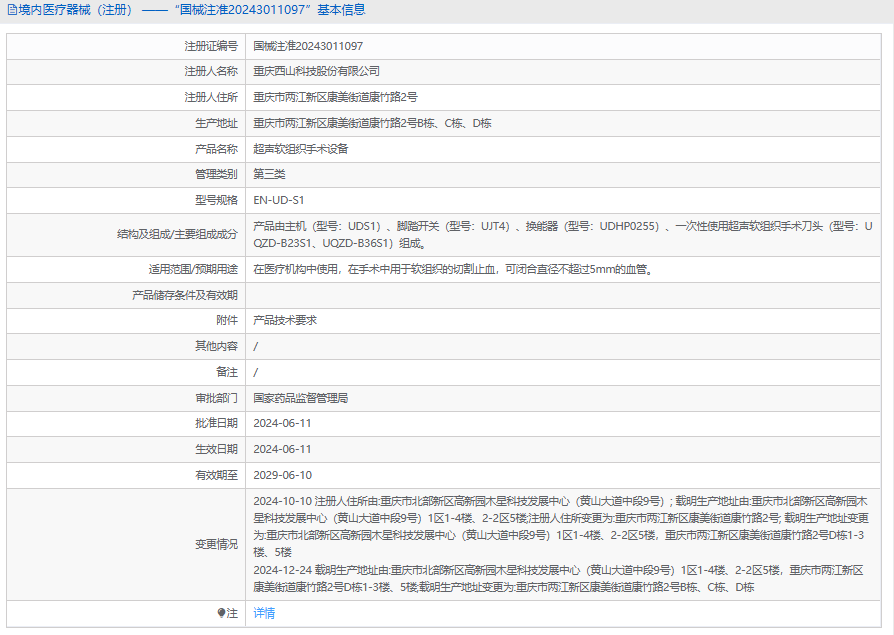Viewport: 894px width, 635px height.
Task: Click the 生产地址 address value
Action: (372, 123)
